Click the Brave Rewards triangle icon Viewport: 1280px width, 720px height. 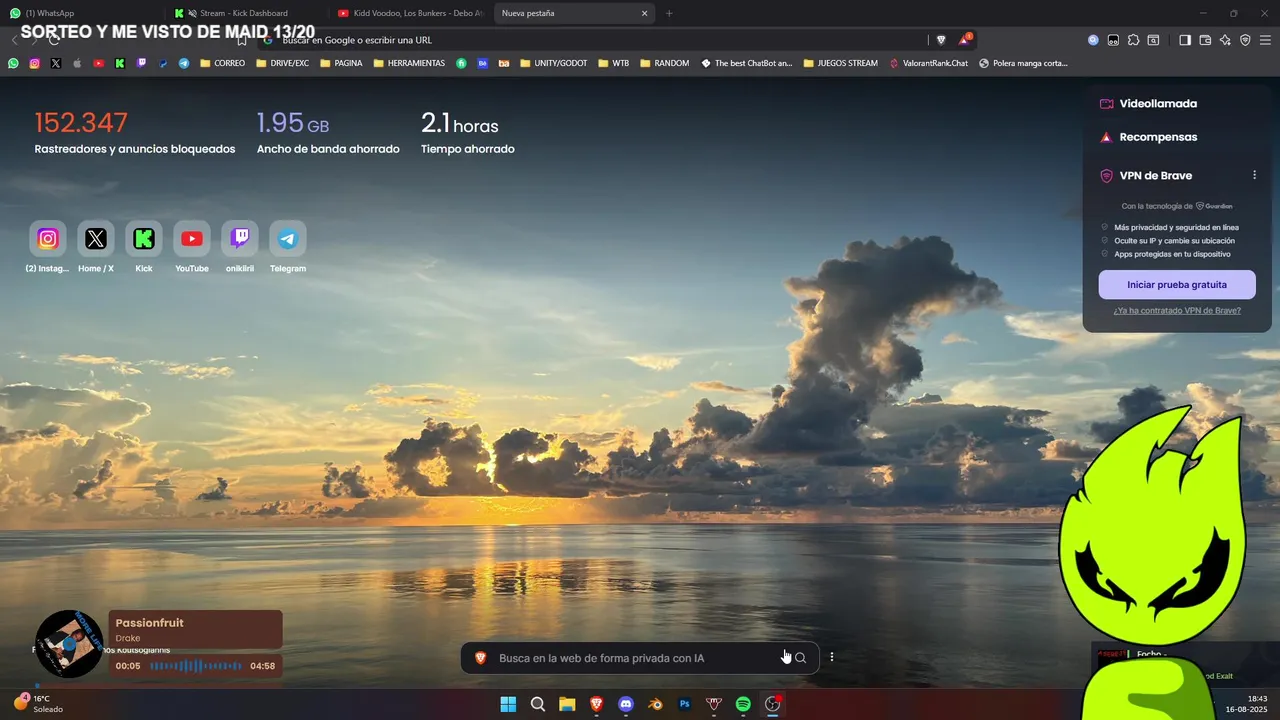point(964,40)
